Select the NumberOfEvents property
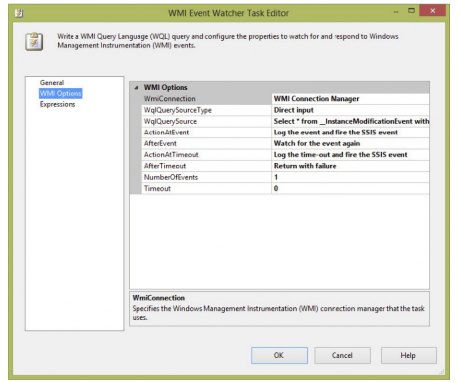 pos(207,177)
